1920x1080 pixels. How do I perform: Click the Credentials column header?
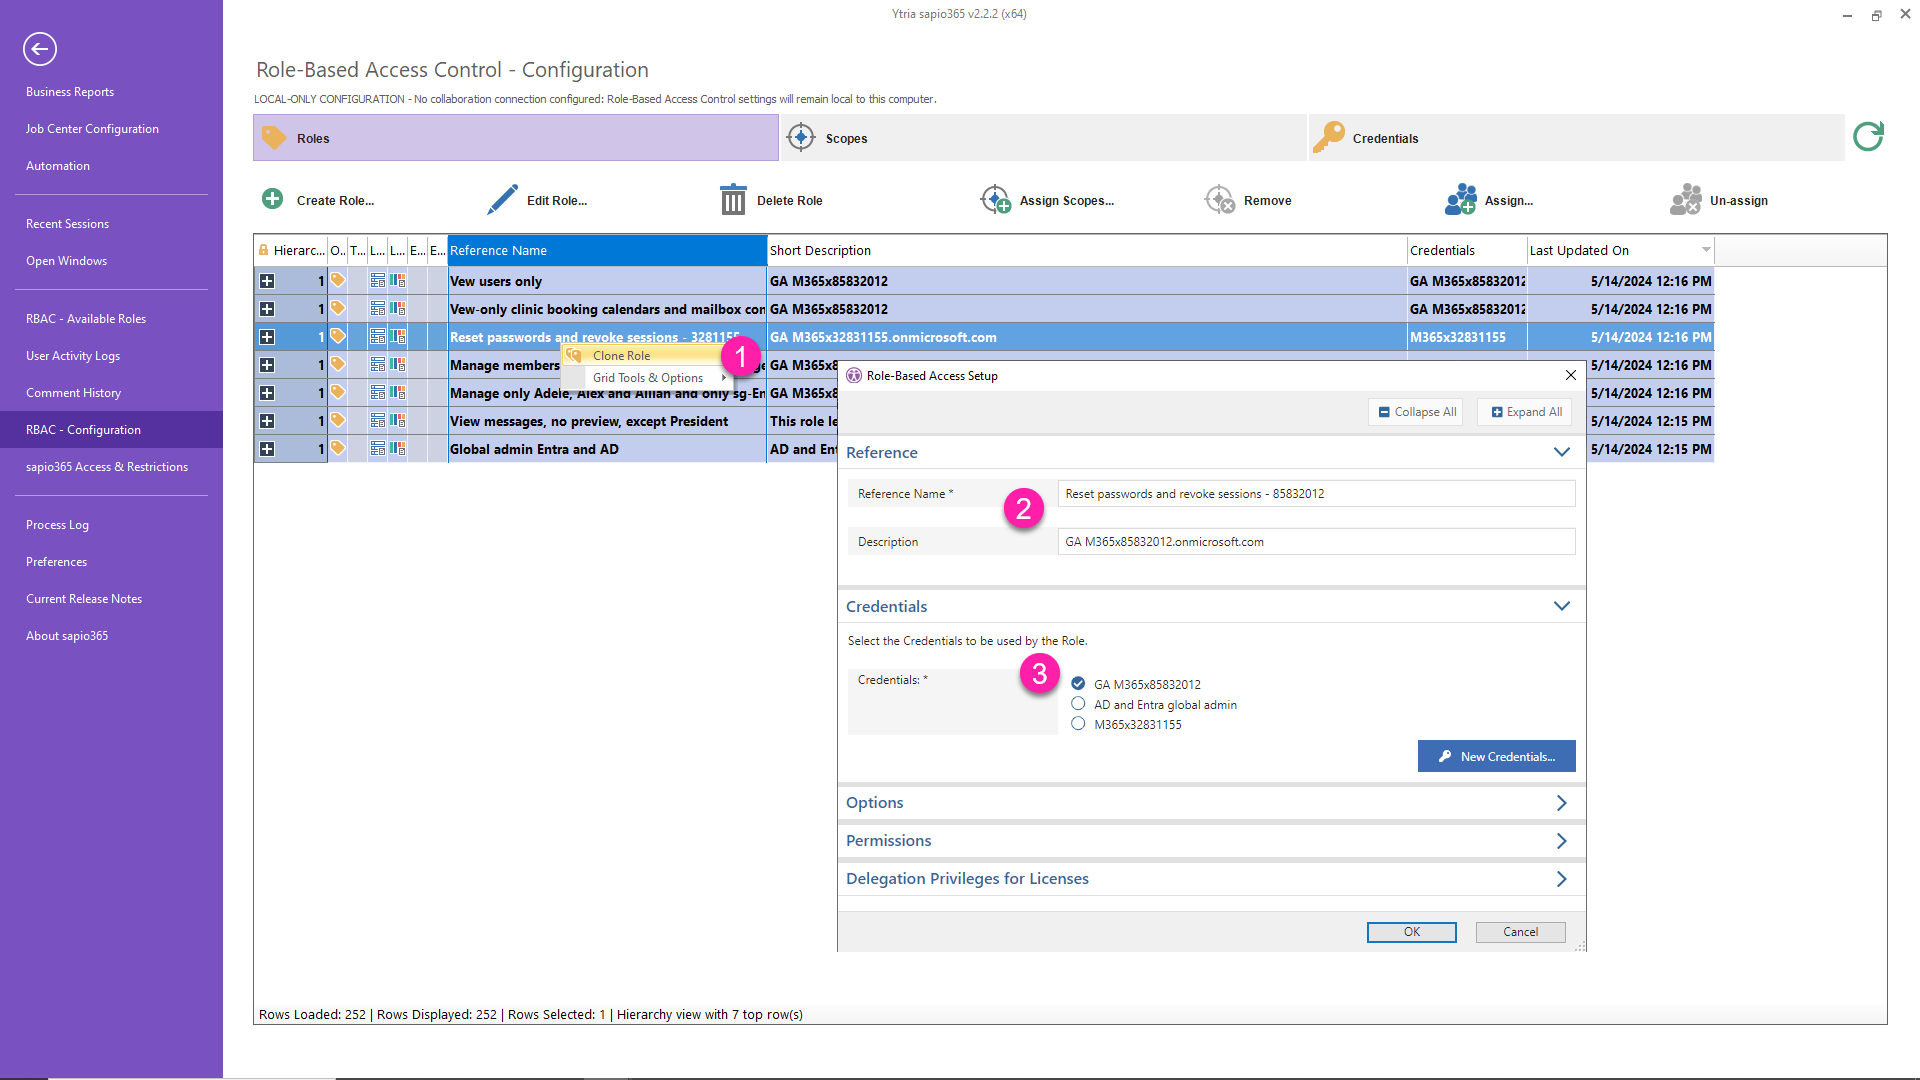[1467, 250]
